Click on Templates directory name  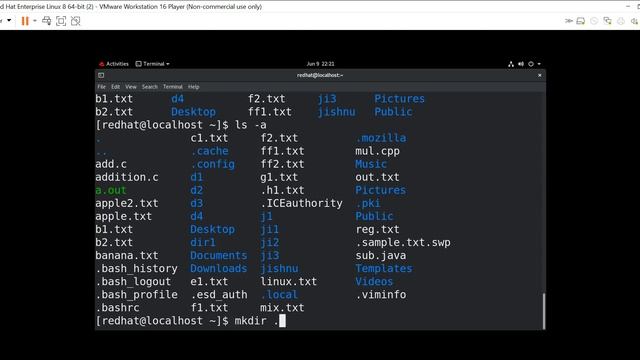384,269
